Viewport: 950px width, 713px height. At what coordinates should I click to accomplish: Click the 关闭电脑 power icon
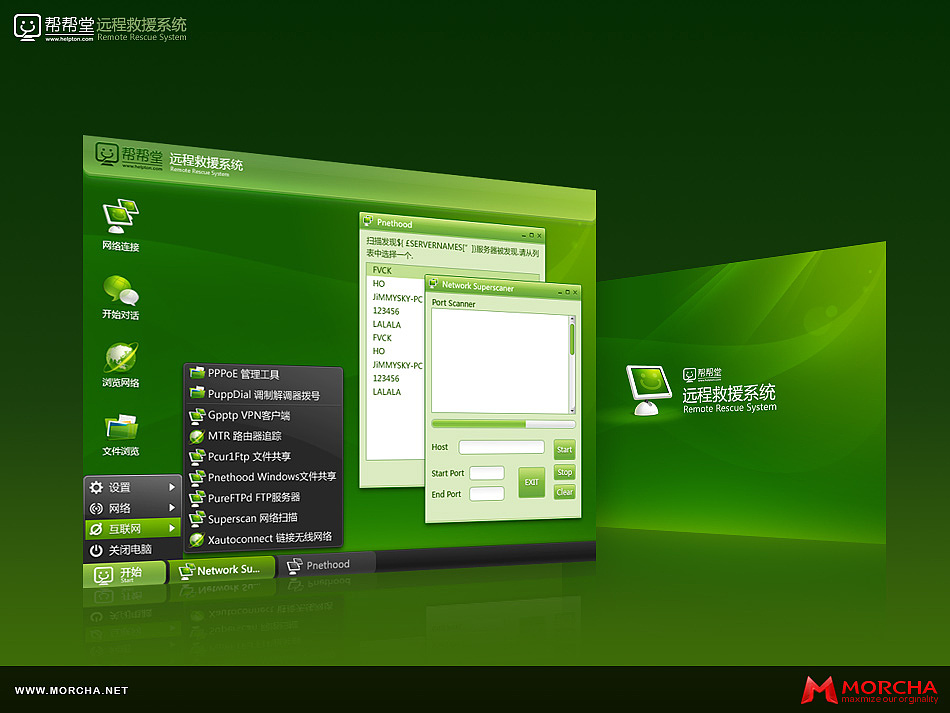click(96, 550)
